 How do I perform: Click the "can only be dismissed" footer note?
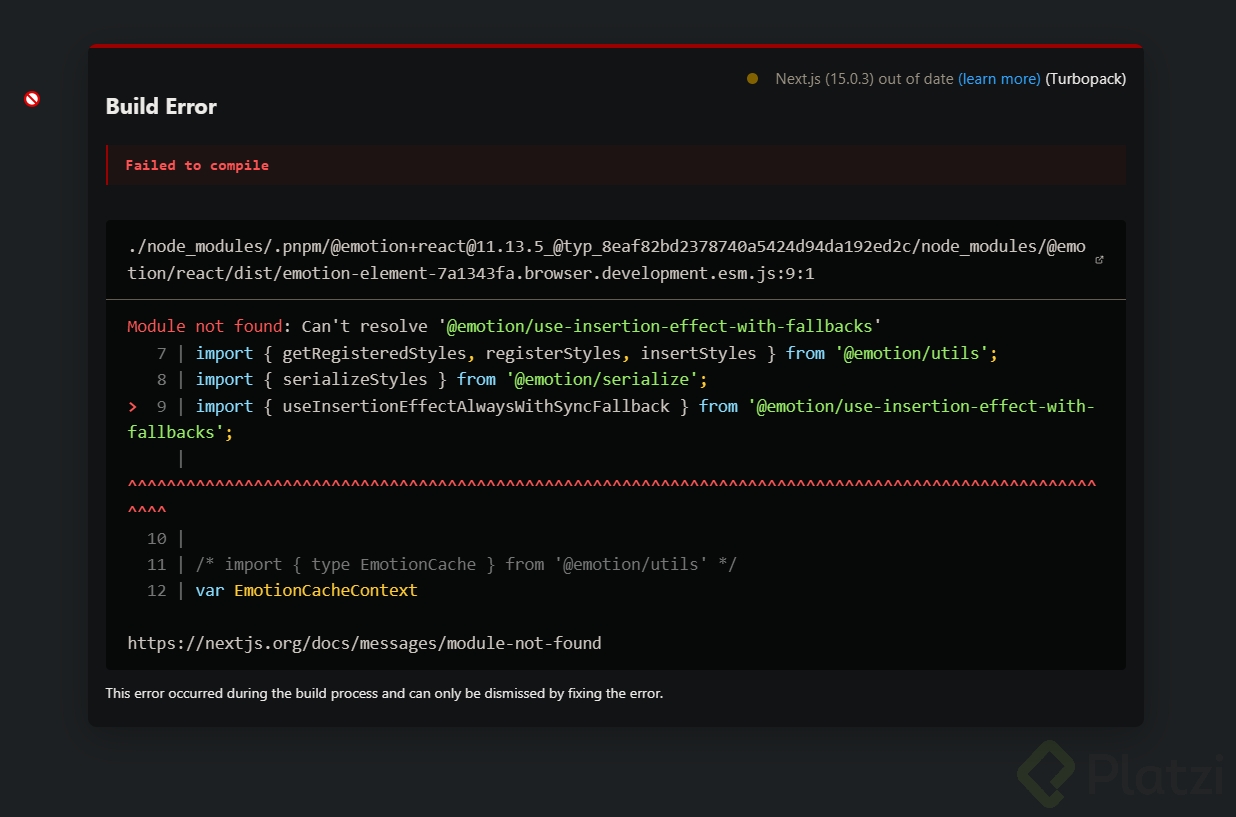(384, 693)
